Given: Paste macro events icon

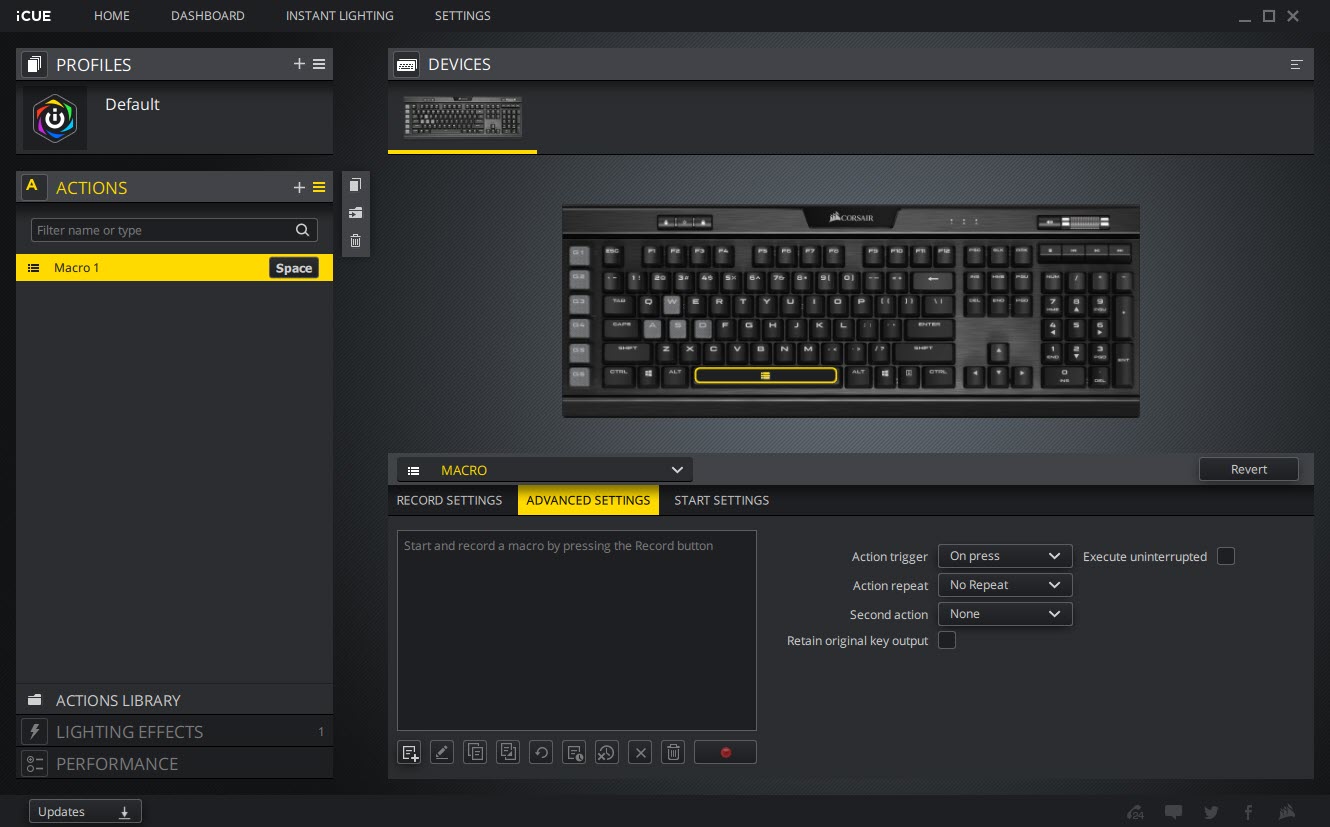Looking at the screenshot, I should click(508, 753).
